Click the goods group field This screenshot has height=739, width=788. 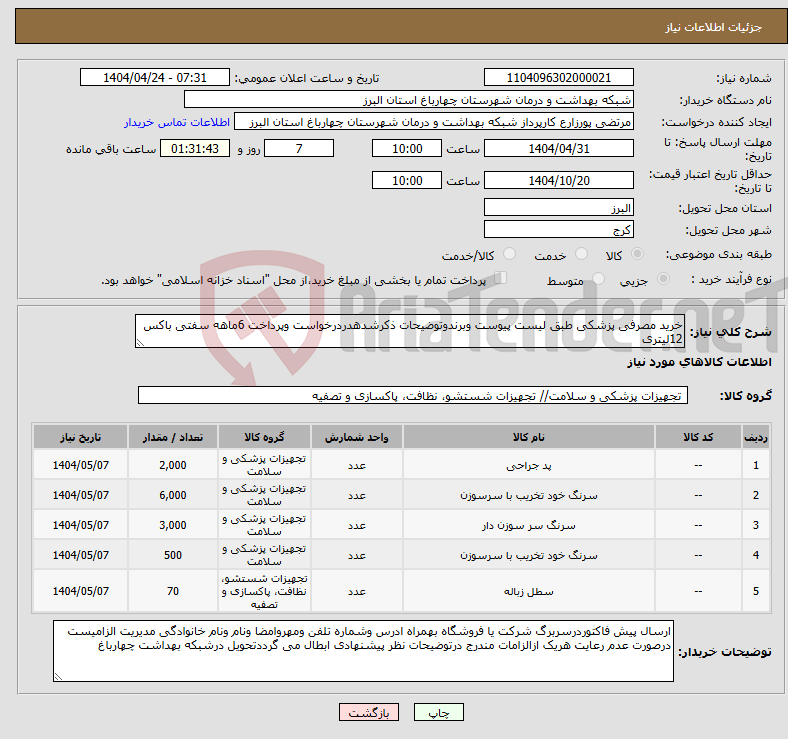[x=413, y=395]
